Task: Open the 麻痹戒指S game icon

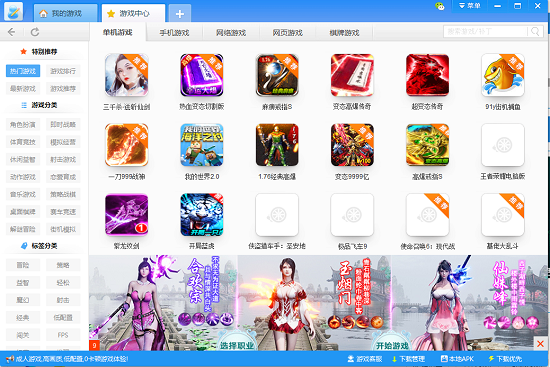Action: click(277, 75)
